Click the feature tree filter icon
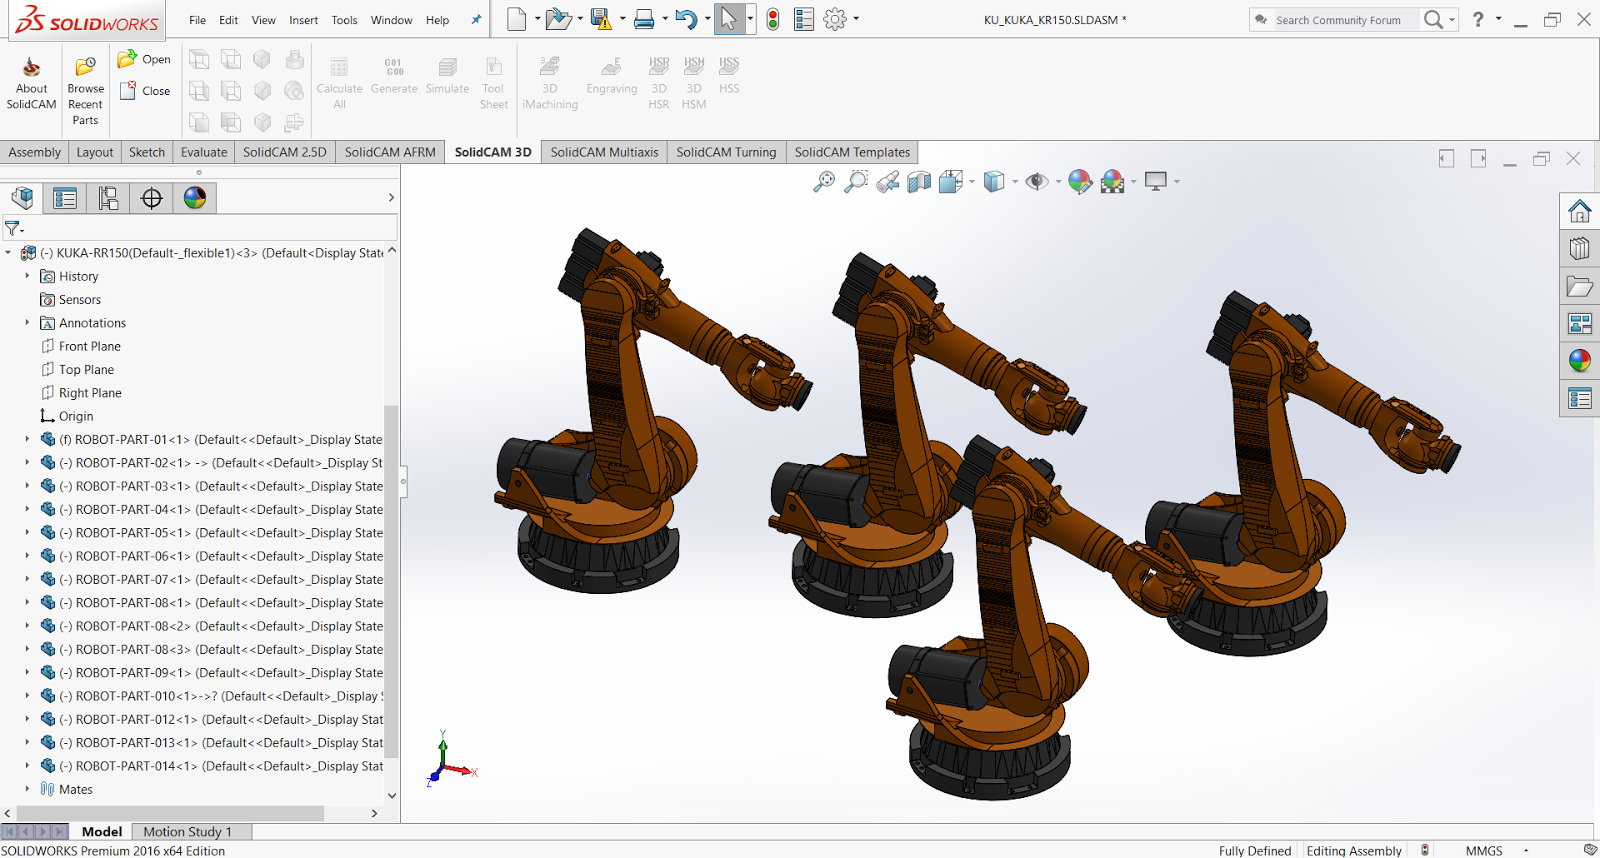Viewport: 1600px width, 858px height. coord(13,229)
